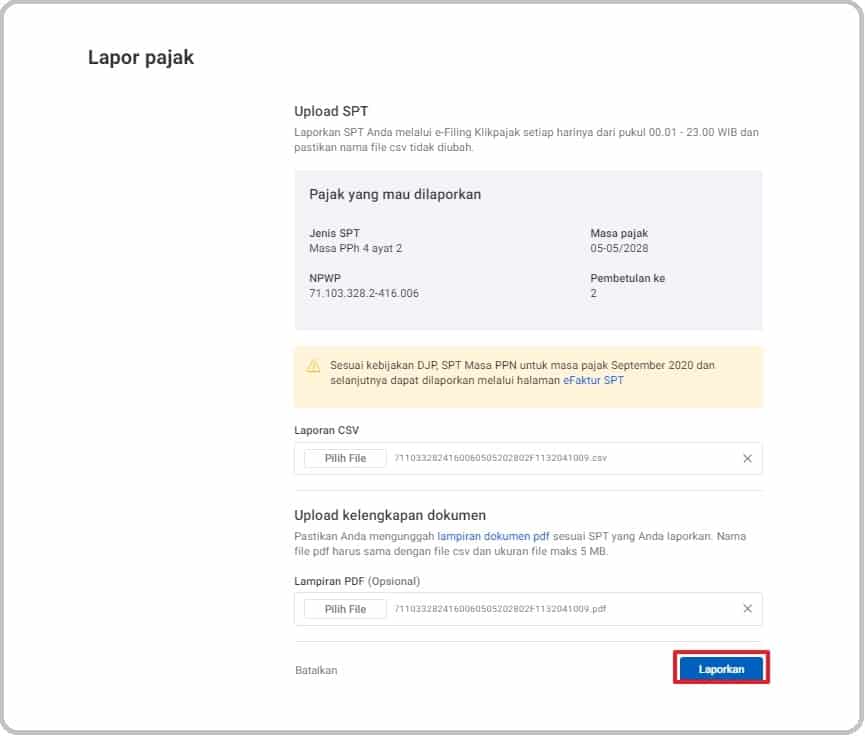Screen dimensions: 865x736
Task: Submit the report with Laporkan button
Action: point(721,669)
